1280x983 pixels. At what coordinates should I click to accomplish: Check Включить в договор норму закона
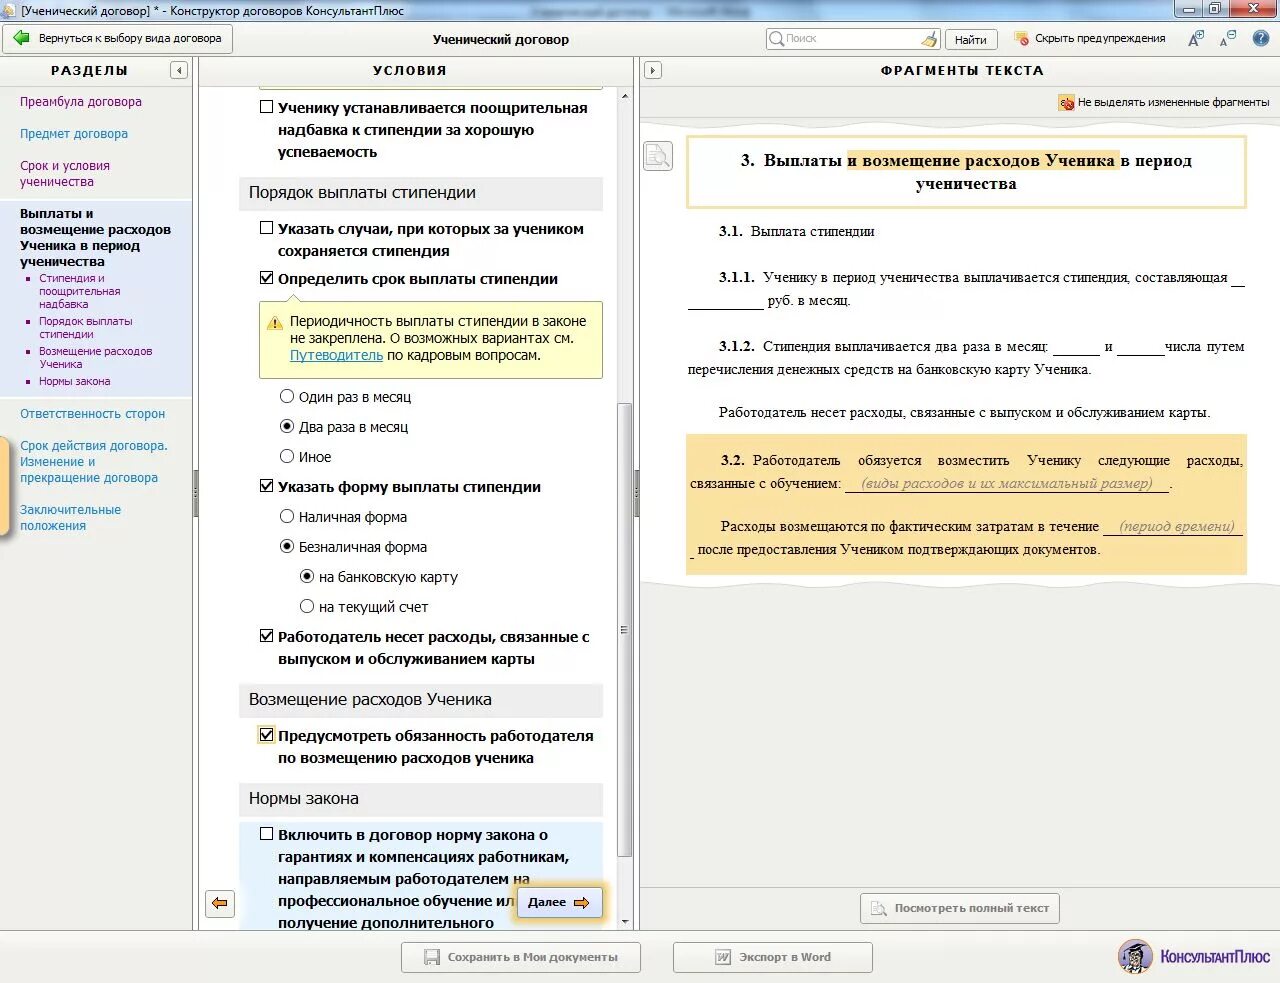pyautogui.click(x=267, y=834)
